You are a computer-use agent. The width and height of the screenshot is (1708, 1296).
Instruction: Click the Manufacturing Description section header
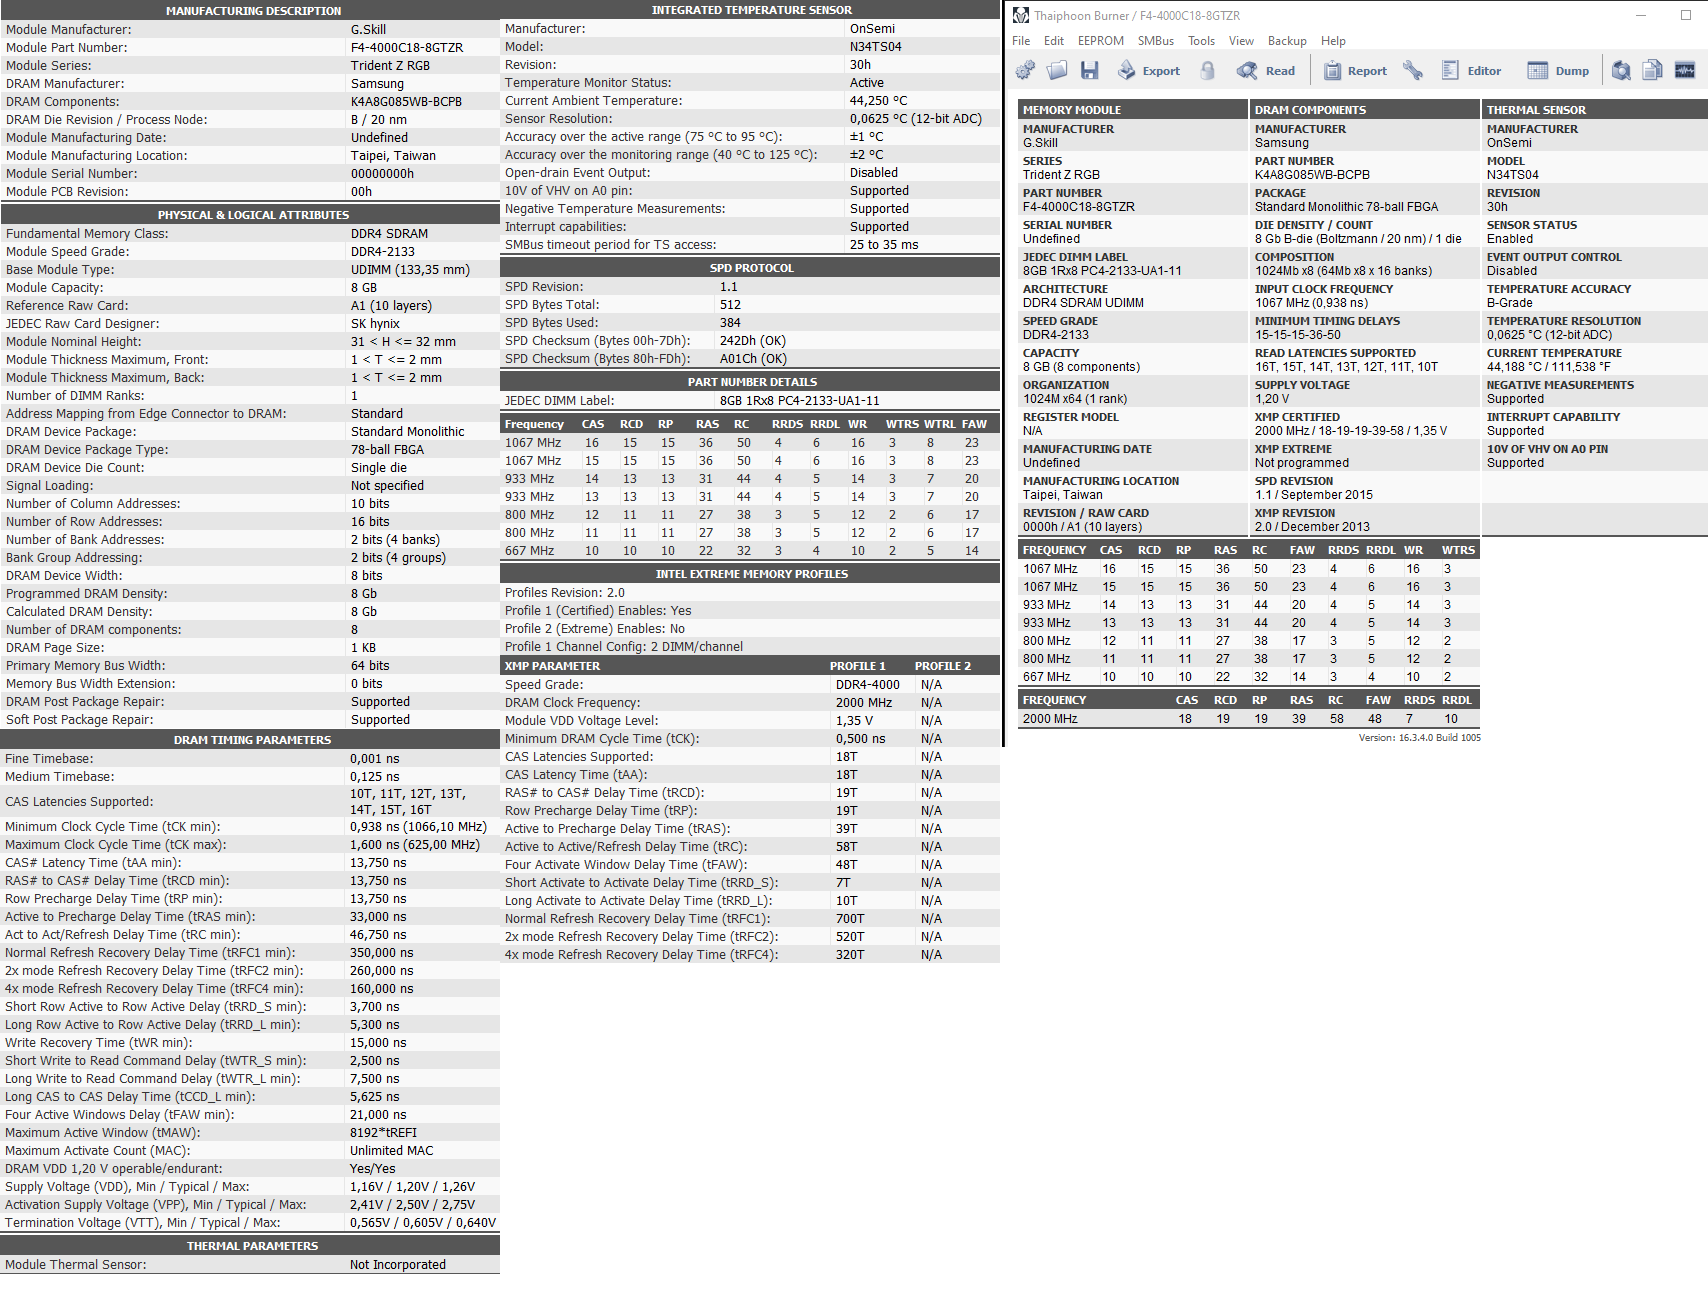(250, 11)
